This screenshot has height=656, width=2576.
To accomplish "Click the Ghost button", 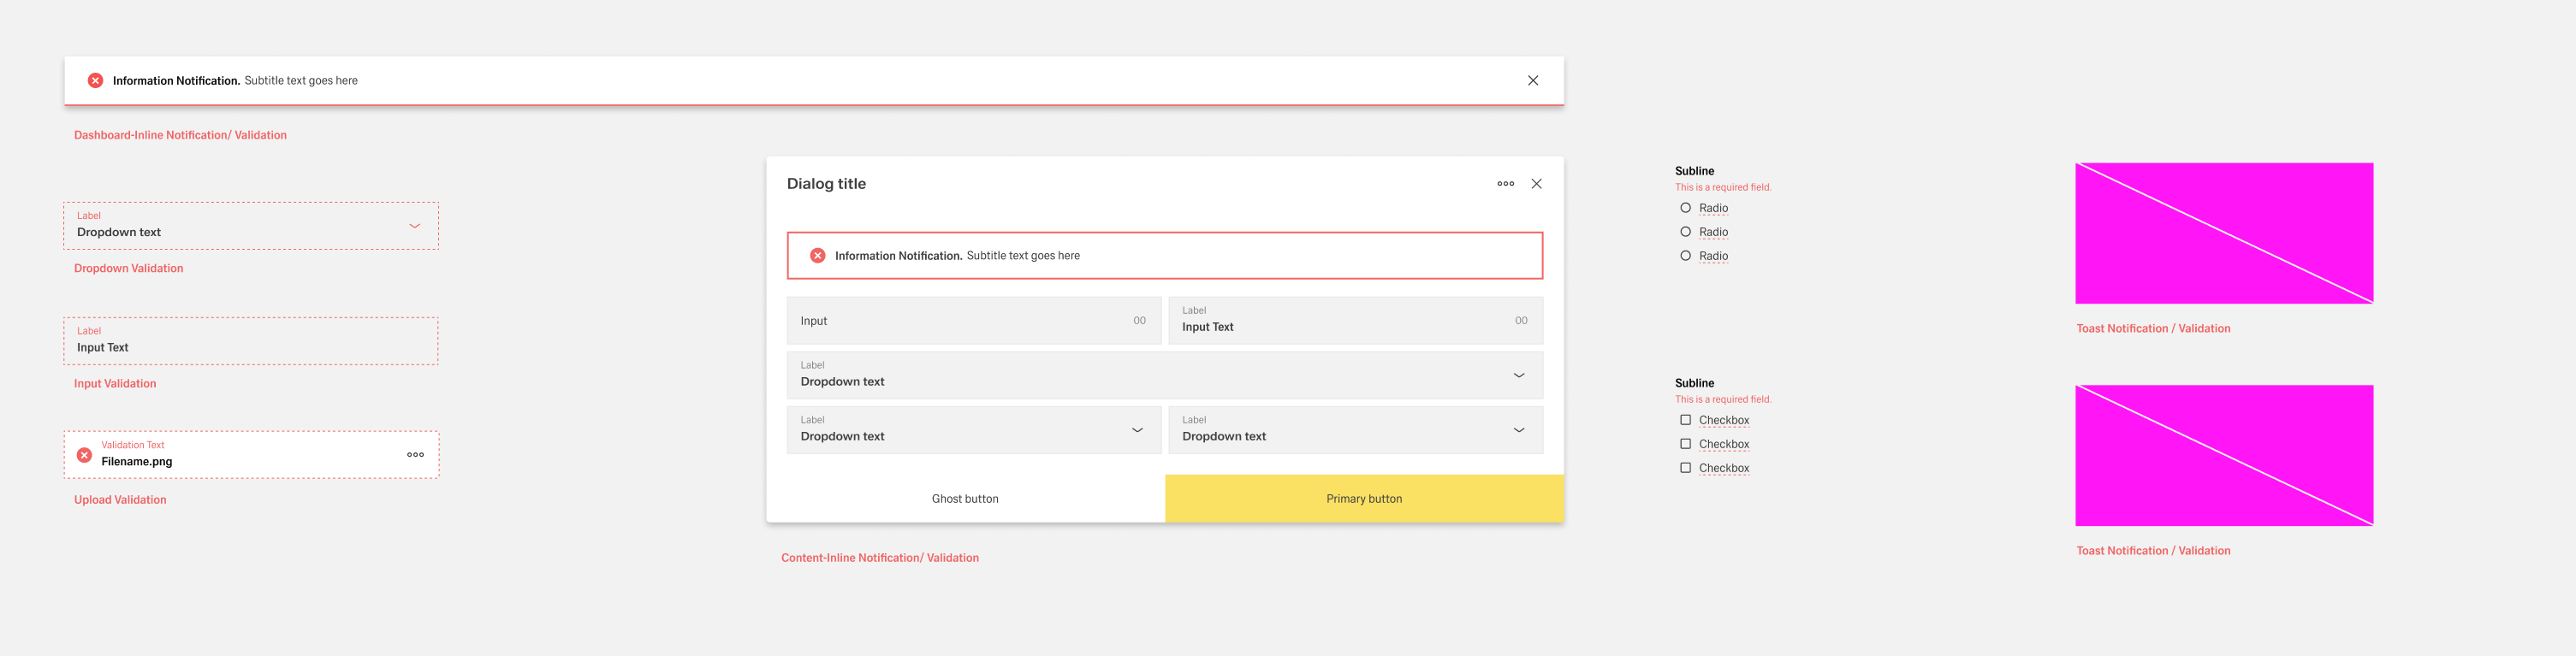I will tap(965, 499).
